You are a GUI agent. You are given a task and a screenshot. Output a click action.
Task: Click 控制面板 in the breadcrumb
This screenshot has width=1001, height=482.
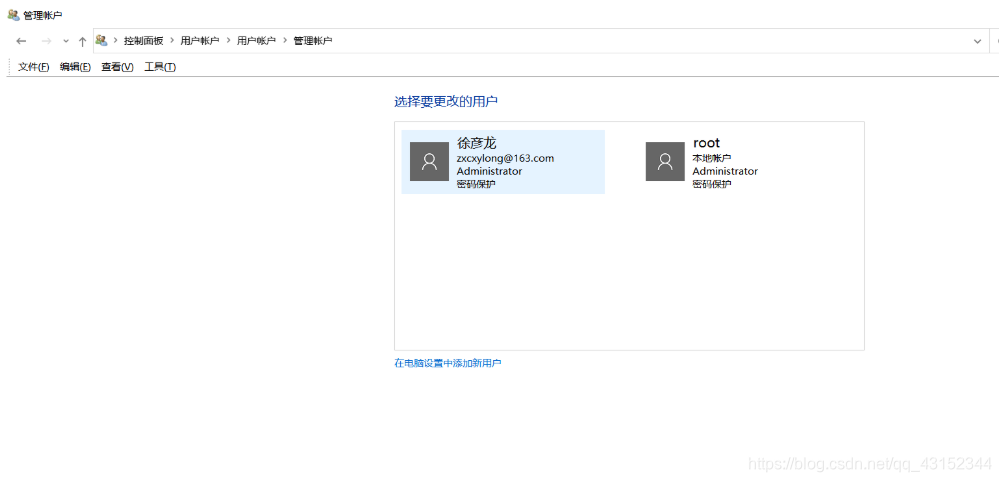(144, 41)
